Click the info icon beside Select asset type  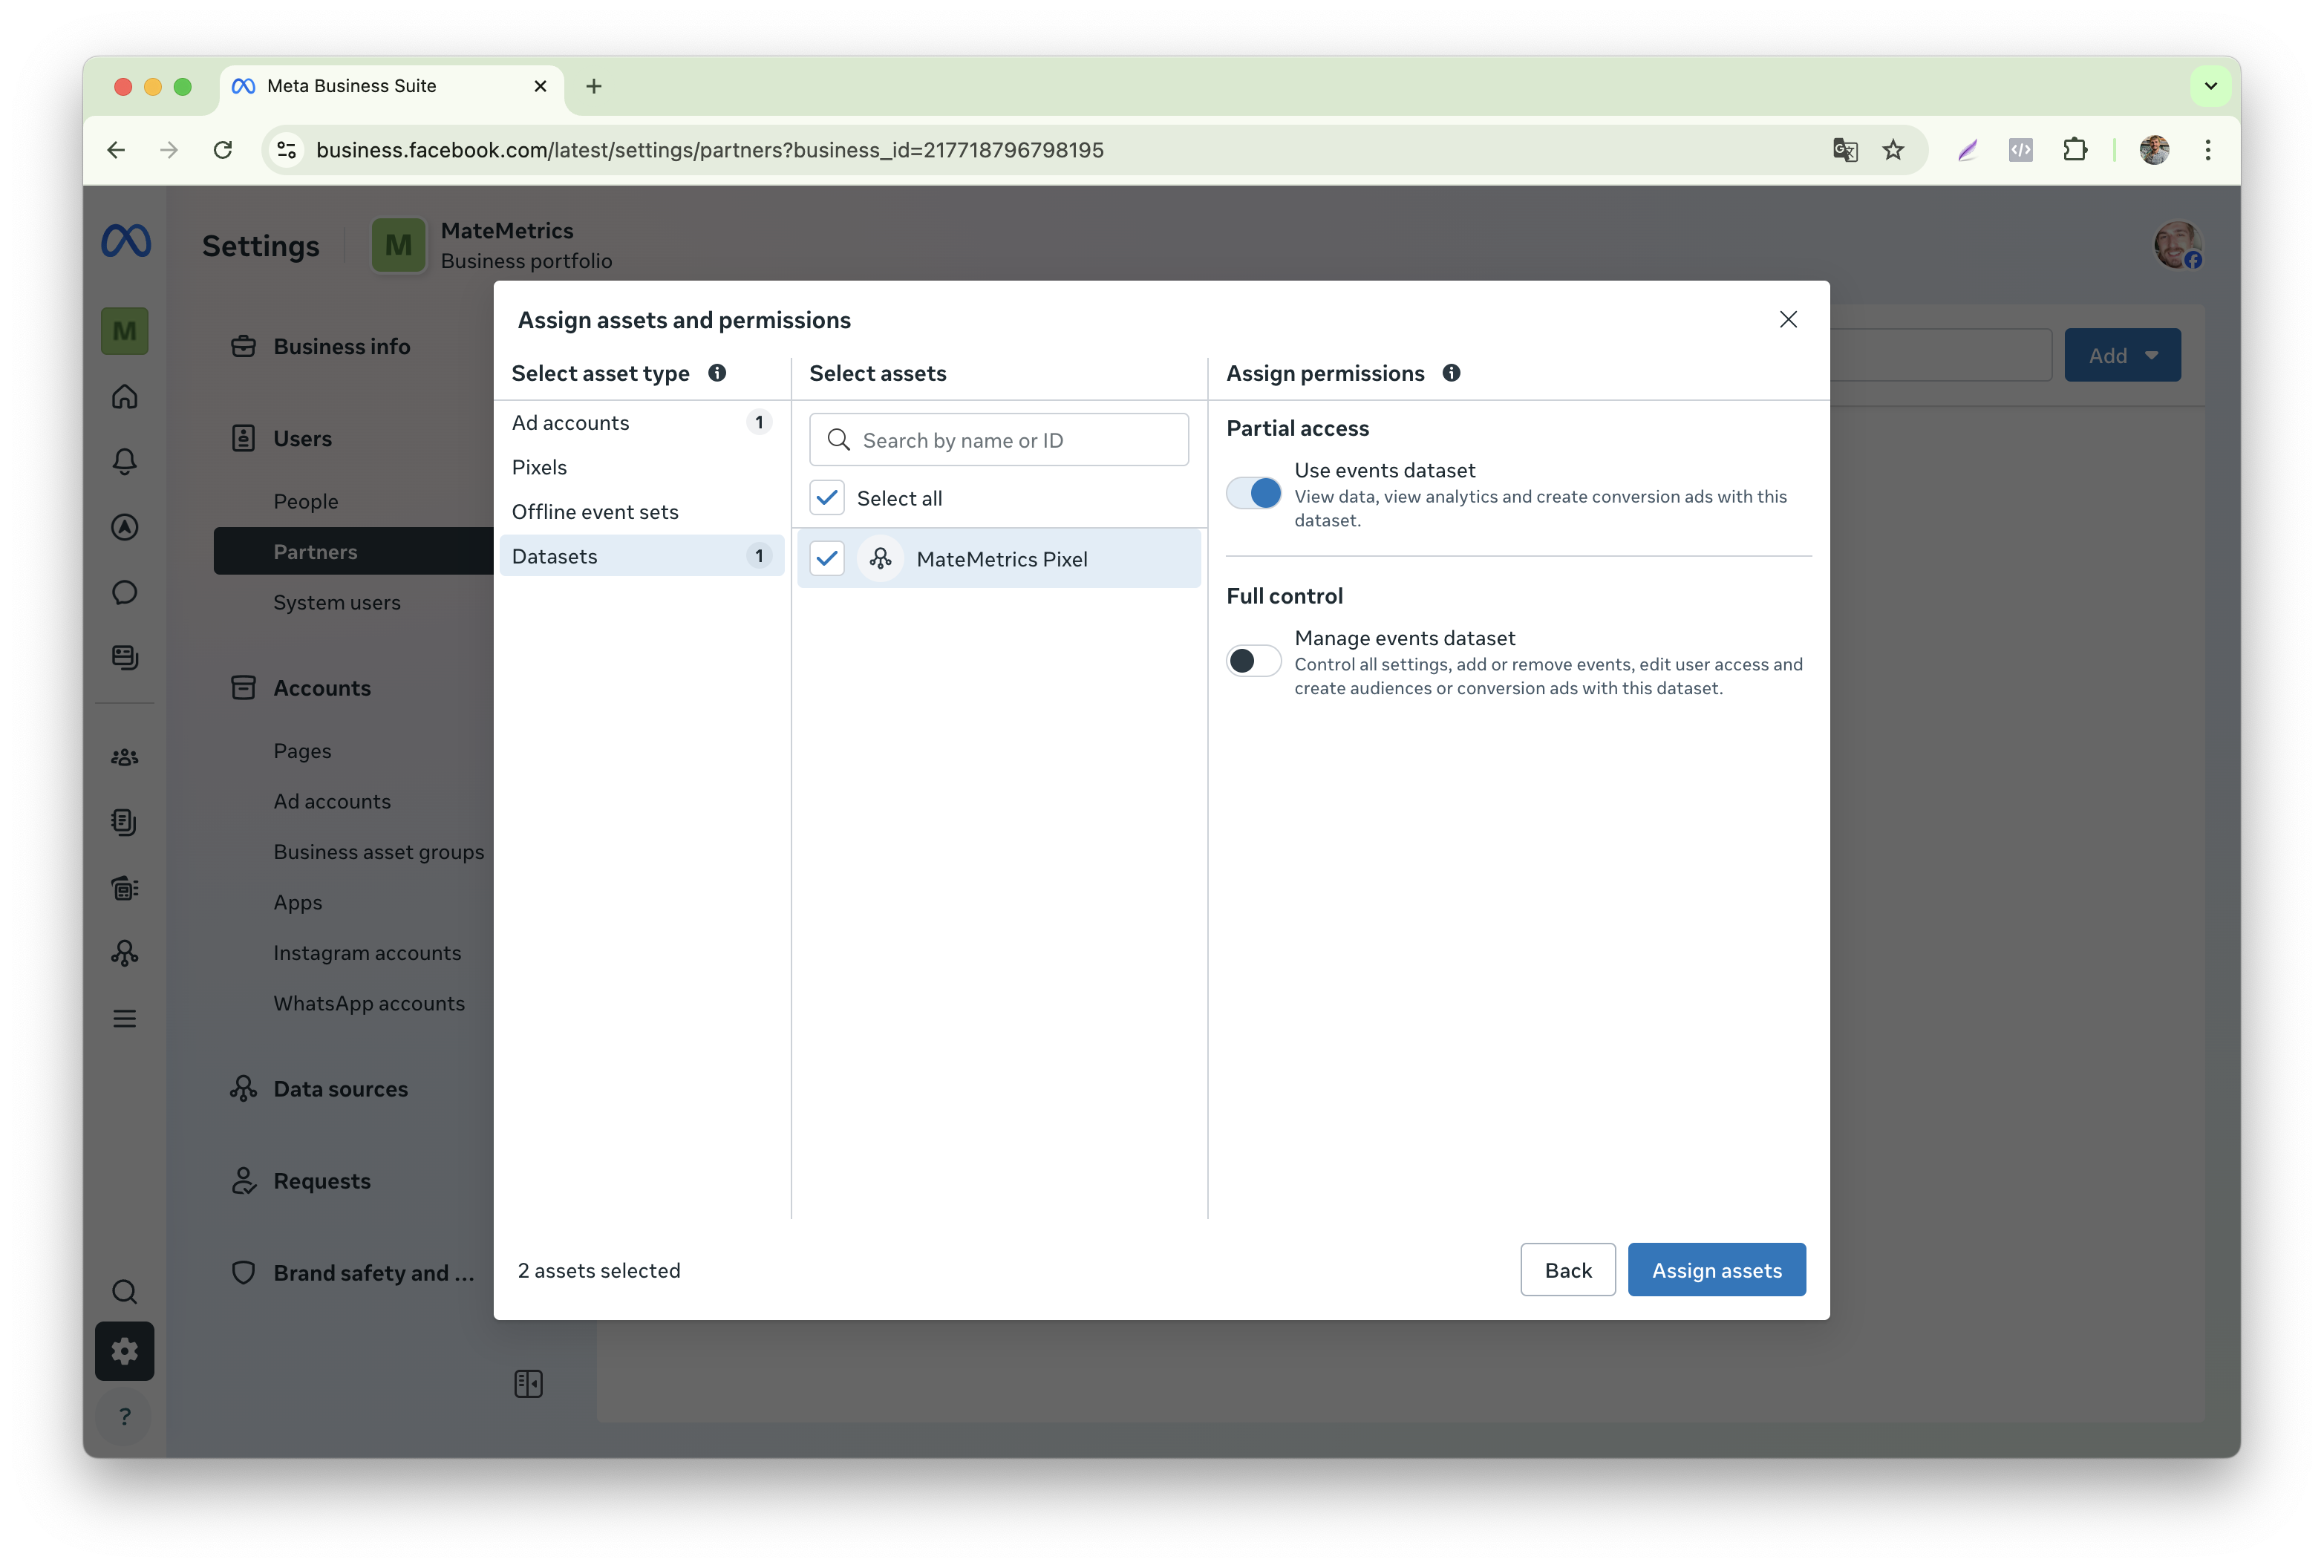(x=717, y=373)
